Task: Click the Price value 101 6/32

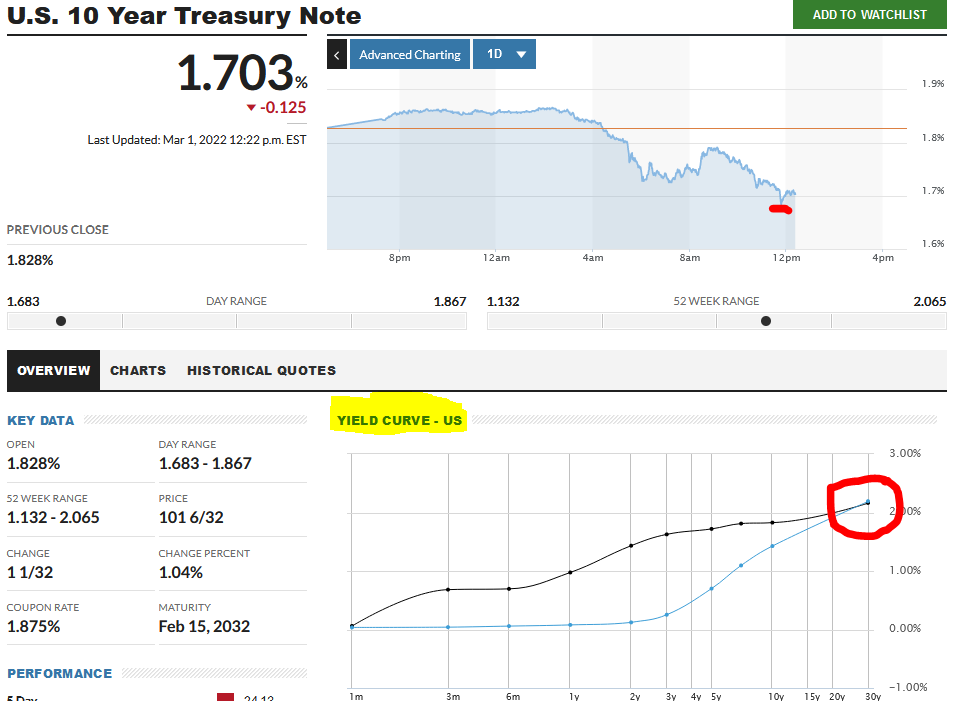Action: 191,518
